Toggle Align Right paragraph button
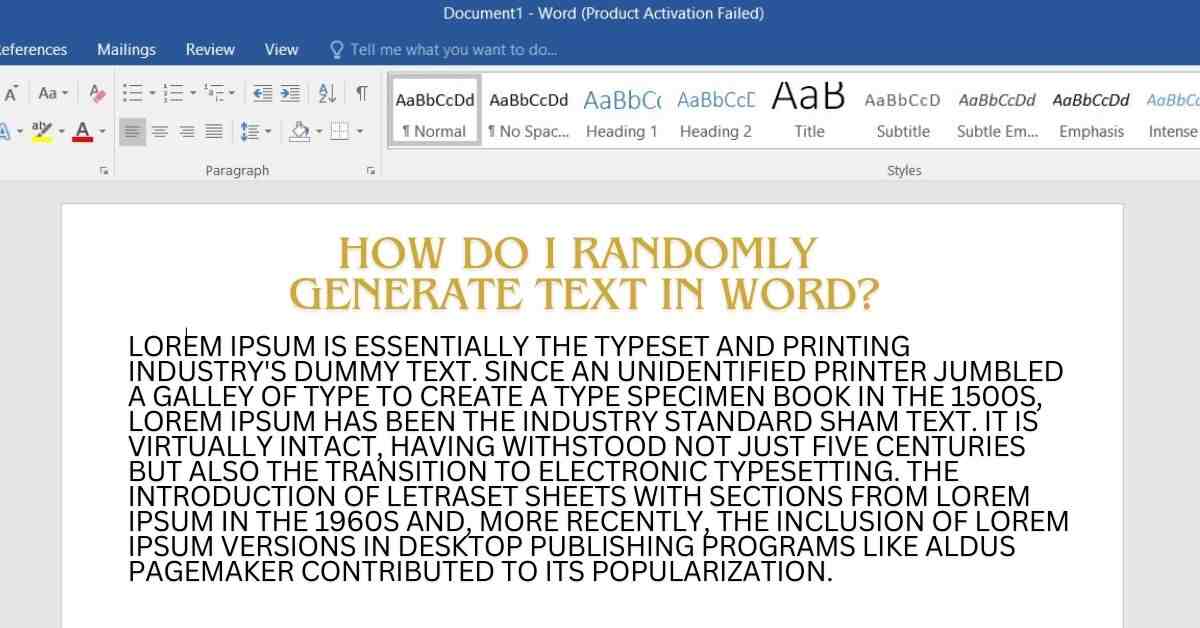 point(187,131)
